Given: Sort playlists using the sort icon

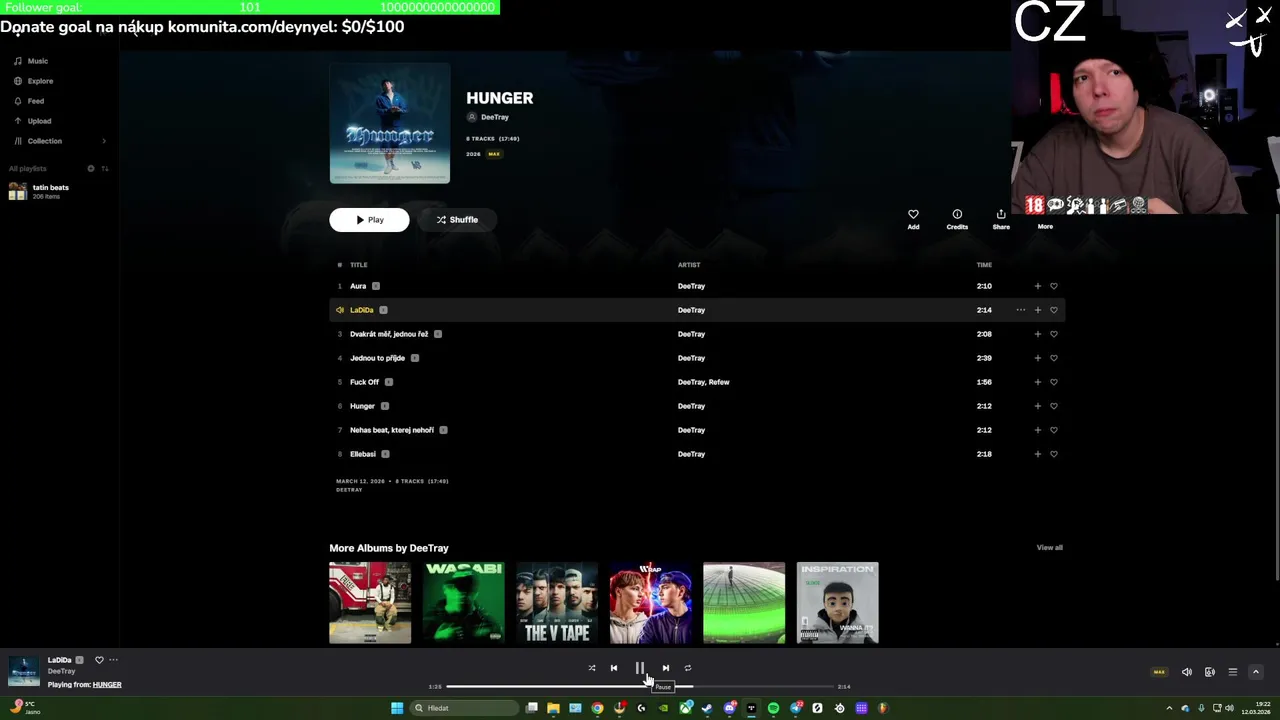Looking at the screenshot, I should pyautogui.click(x=105, y=168).
